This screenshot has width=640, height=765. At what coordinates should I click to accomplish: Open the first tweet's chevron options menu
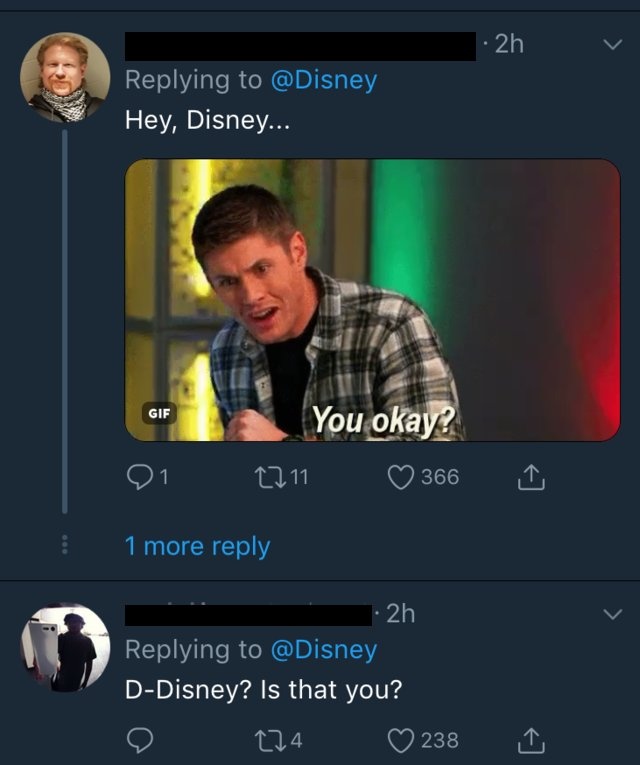point(612,45)
